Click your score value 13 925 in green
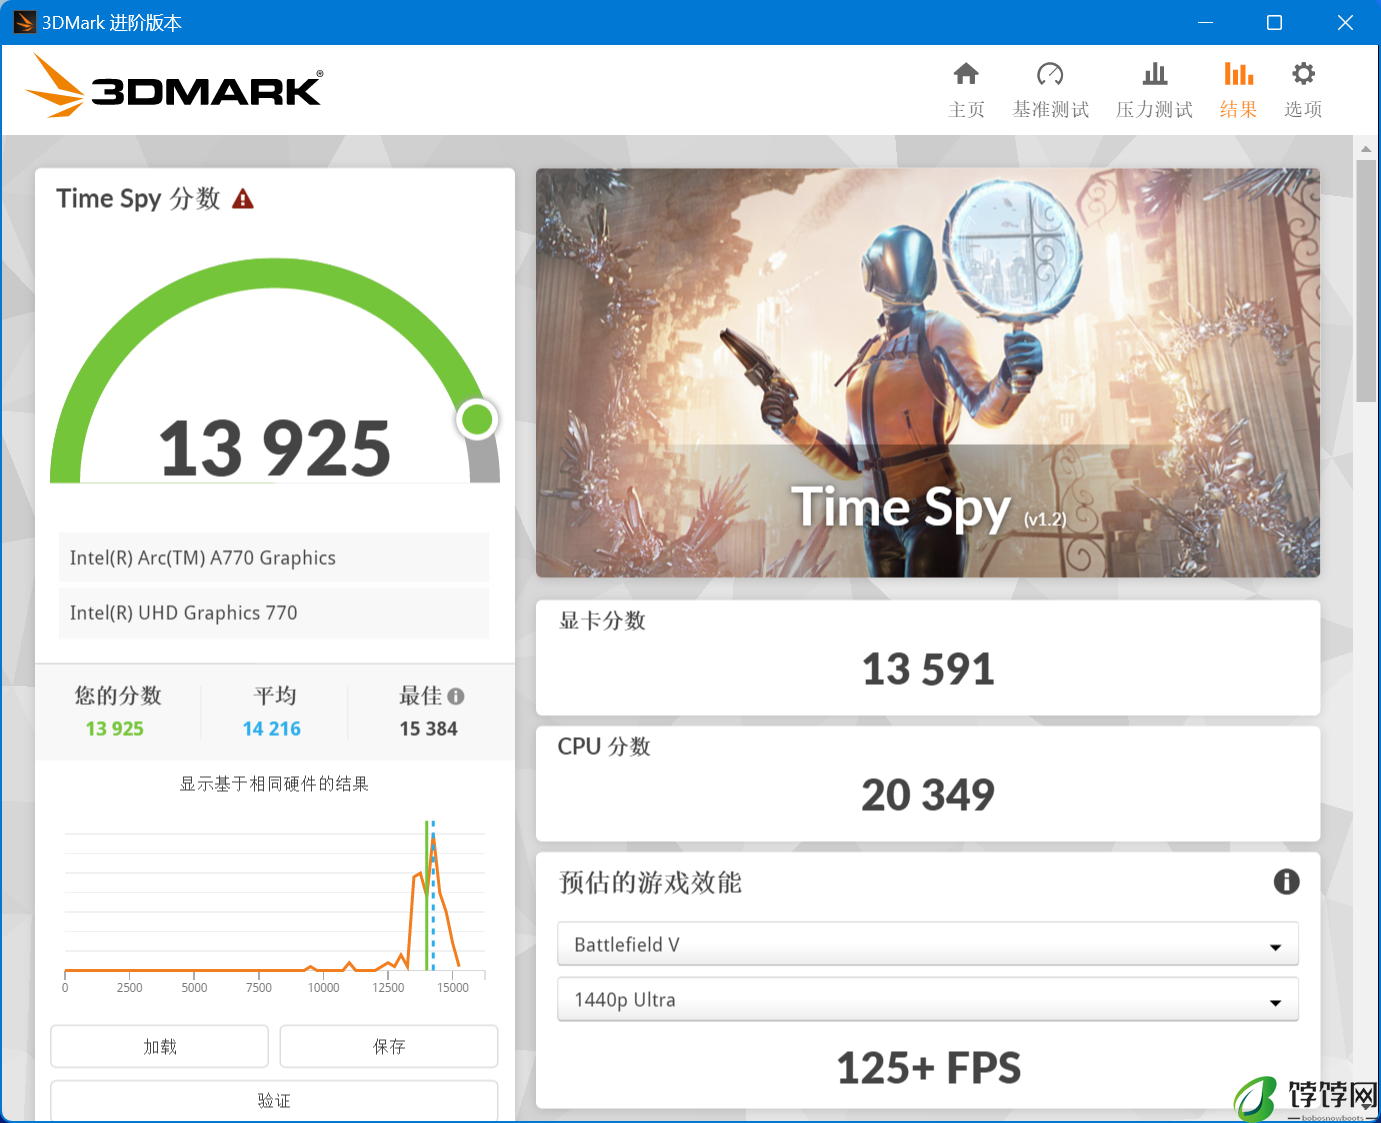 [115, 729]
